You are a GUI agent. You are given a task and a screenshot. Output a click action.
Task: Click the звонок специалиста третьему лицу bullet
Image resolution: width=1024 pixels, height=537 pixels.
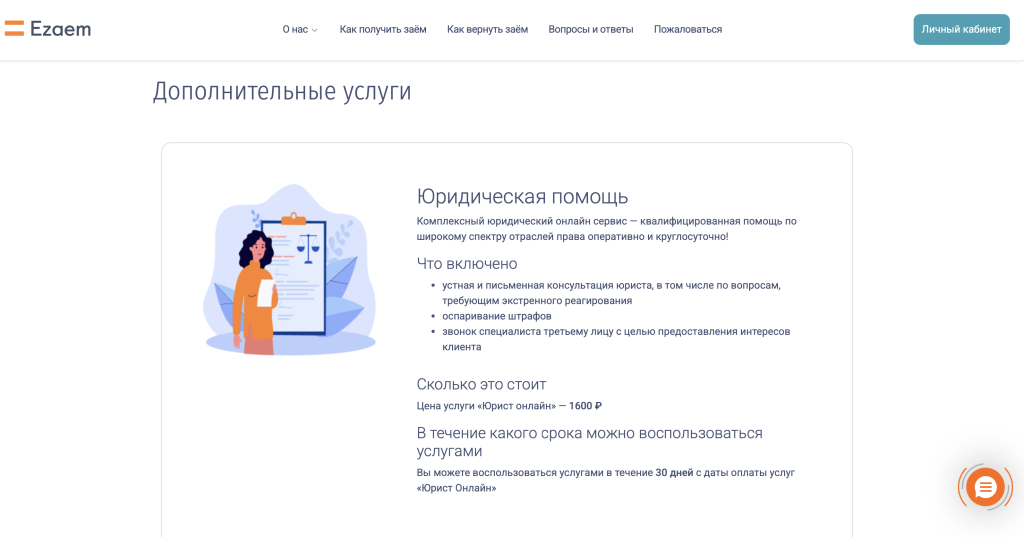click(x=616, y=331)
